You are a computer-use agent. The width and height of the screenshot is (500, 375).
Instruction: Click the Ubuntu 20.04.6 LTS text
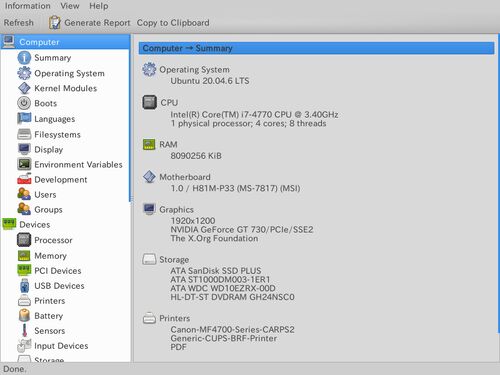click(x=210, y=81)
